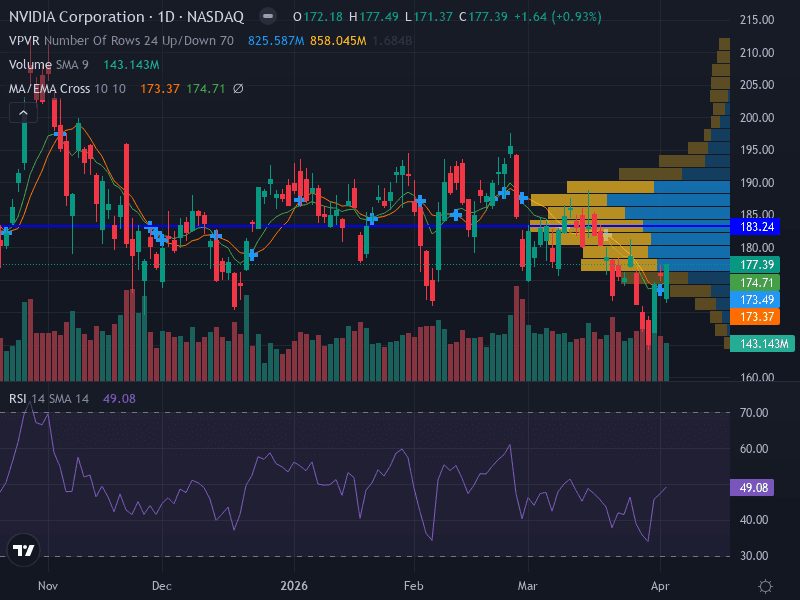
Task: Click the VPVR down volume value 858.045M
Action: click(x=338, y=41)
